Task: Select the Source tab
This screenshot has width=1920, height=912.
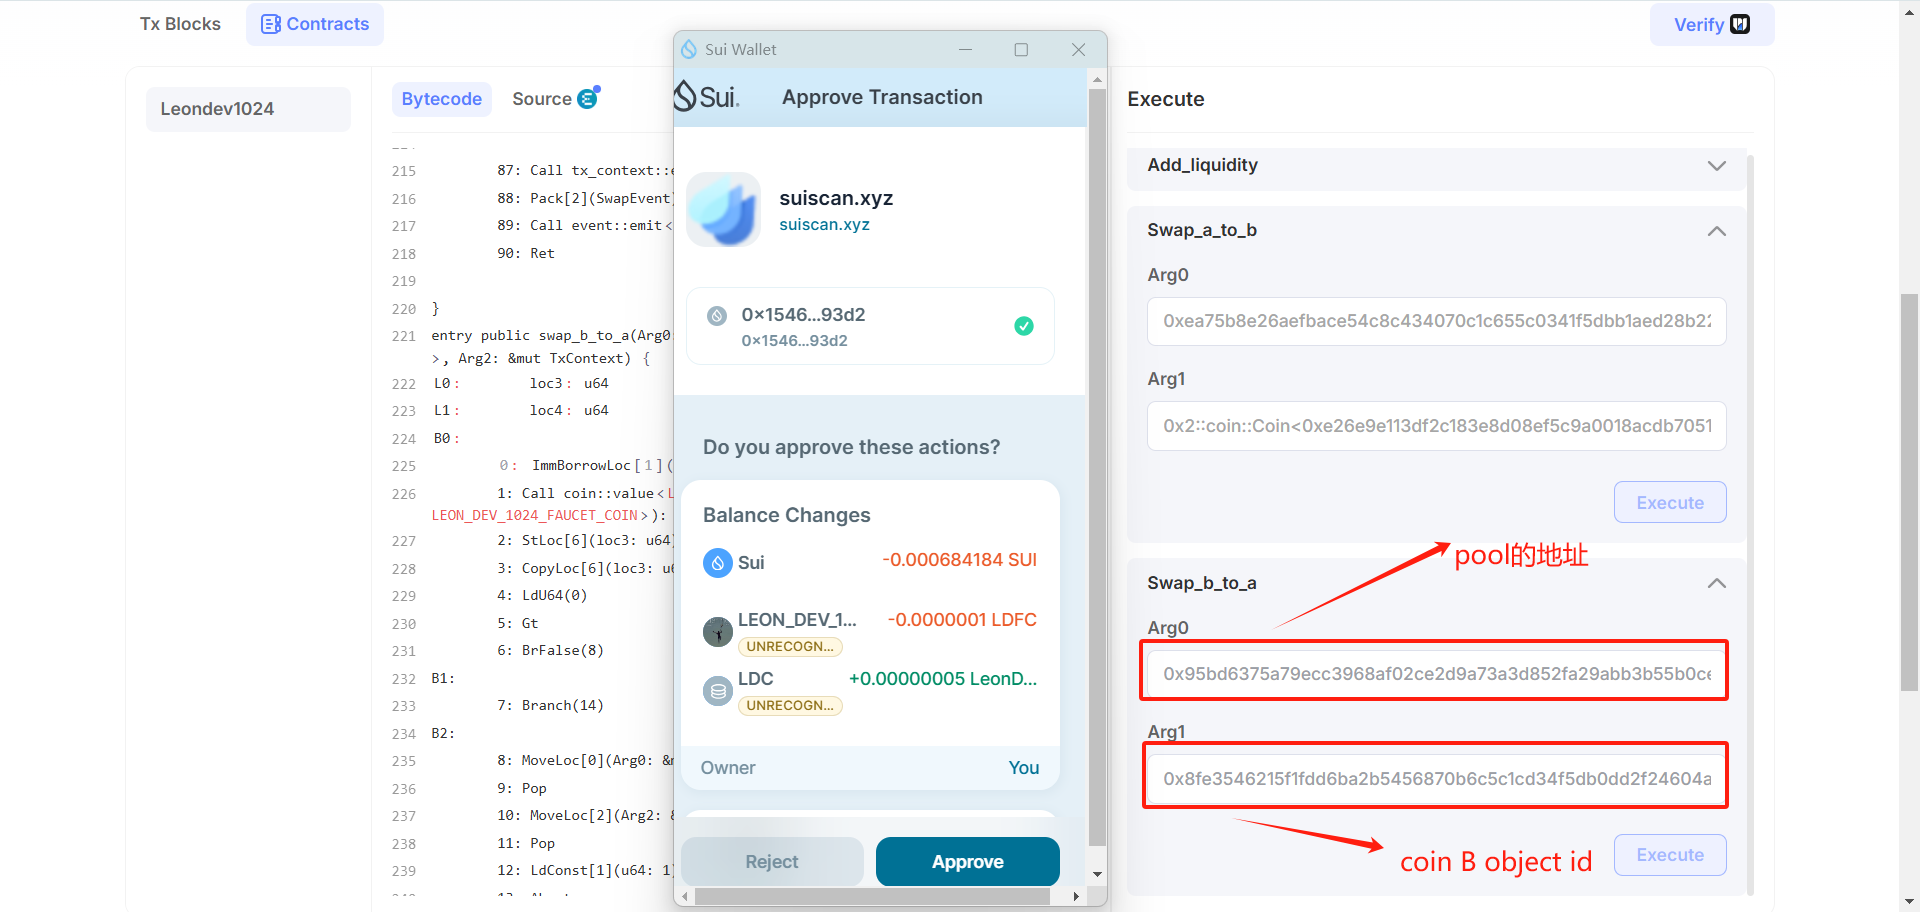Action: [554, 99]
